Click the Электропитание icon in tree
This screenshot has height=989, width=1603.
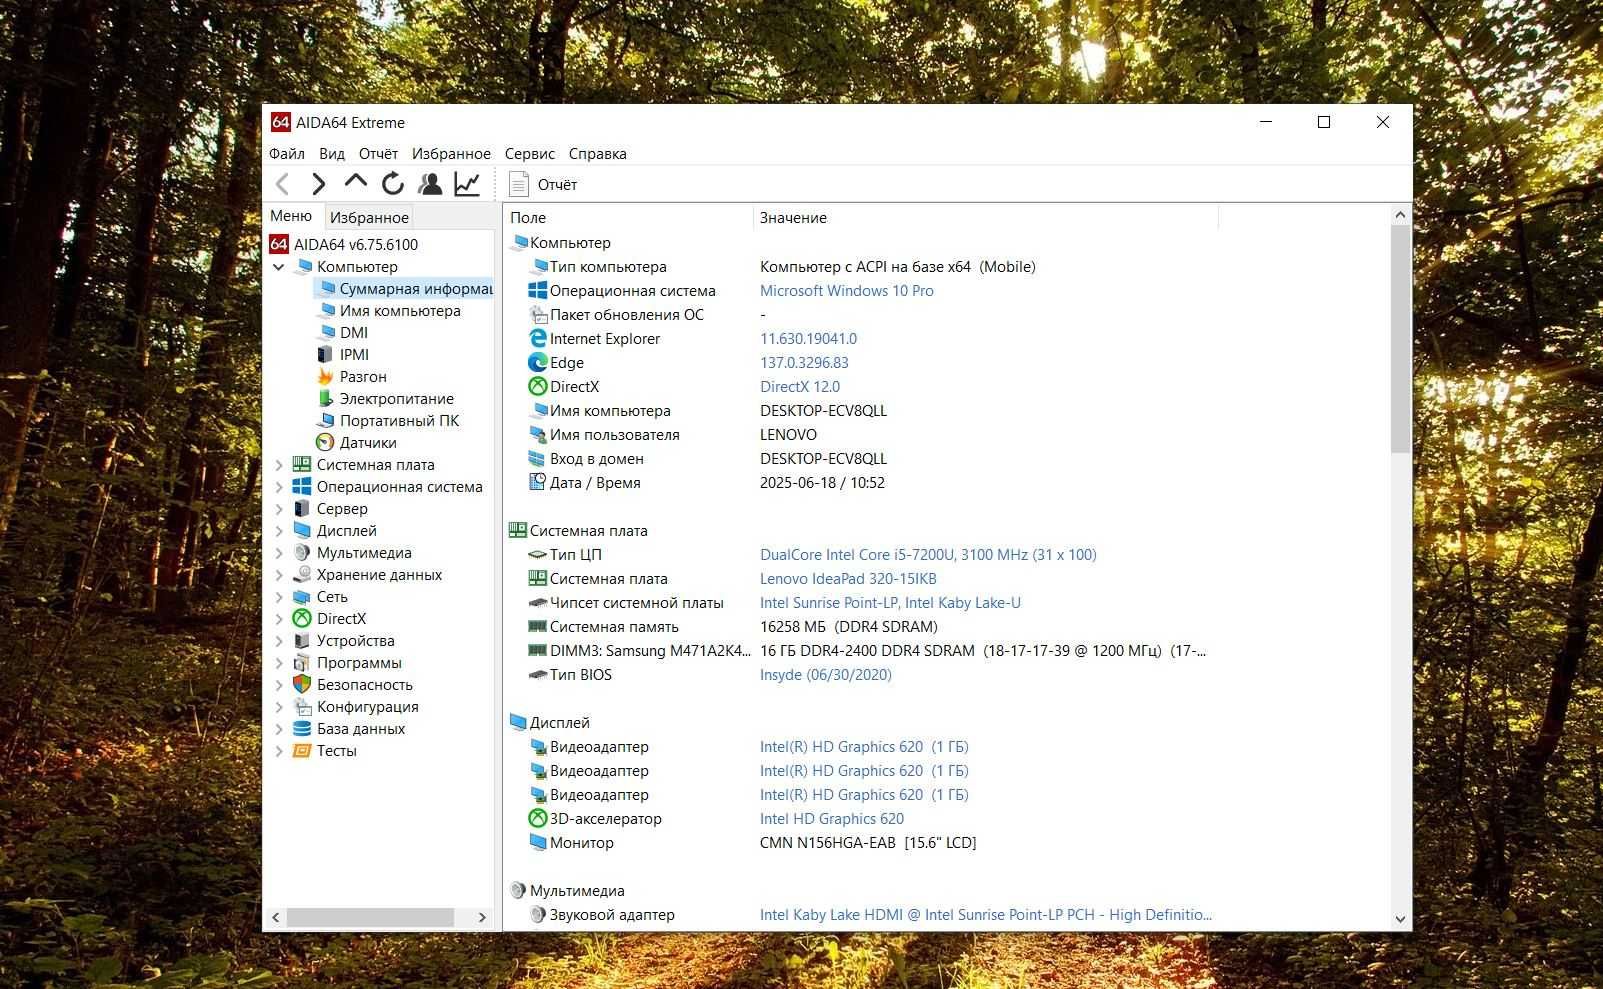coord(325,398)
